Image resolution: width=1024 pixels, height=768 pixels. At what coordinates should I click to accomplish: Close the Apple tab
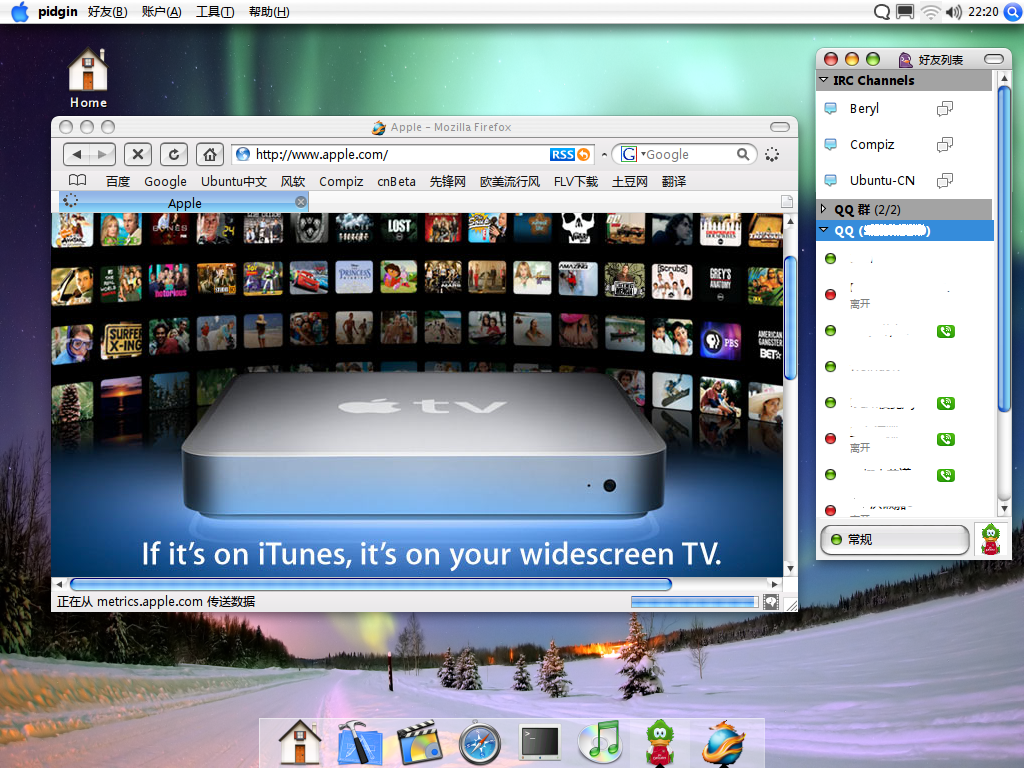pyautogui.click(x=300, y=202)
